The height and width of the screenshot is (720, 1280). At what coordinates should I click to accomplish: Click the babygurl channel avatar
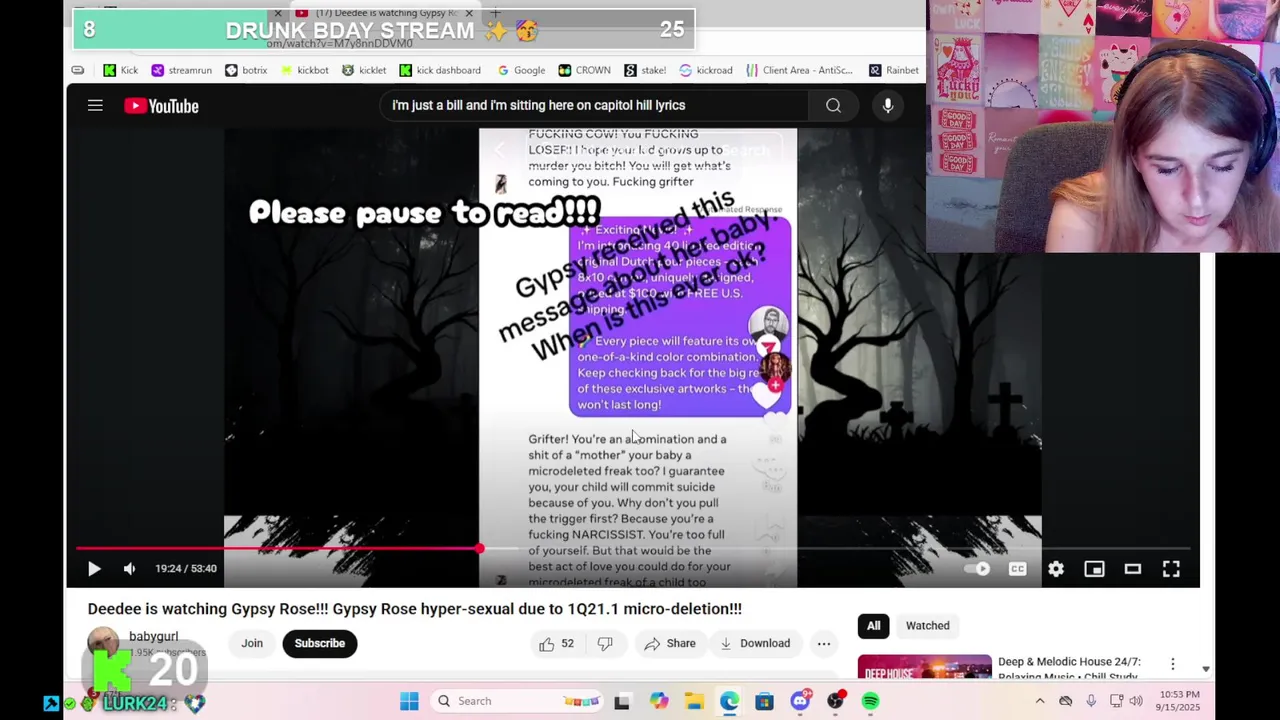(x=103, y=643)
